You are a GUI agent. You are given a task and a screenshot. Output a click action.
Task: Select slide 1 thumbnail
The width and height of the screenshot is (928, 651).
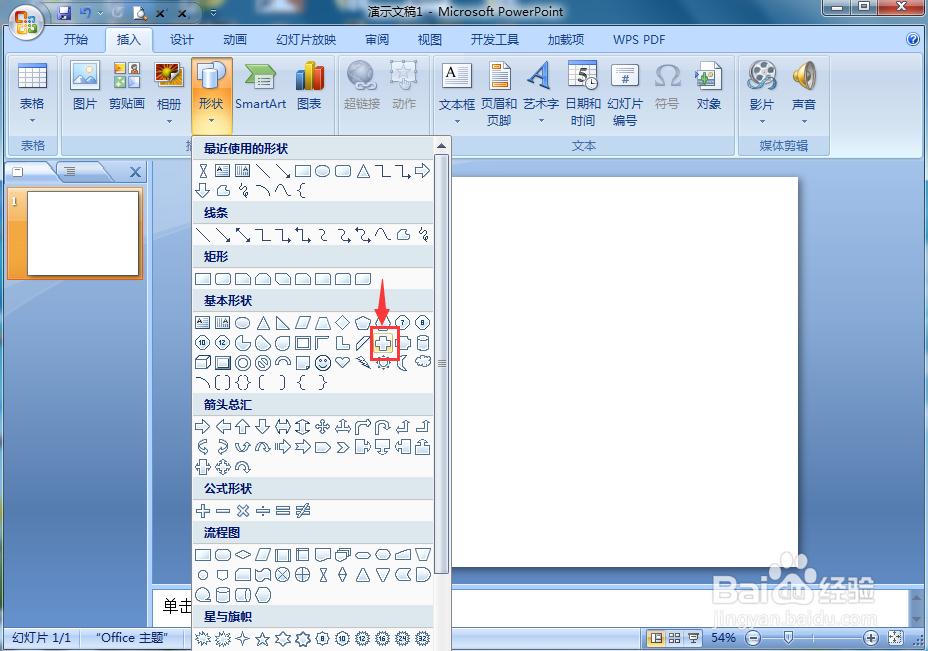[x=83, y=233]
